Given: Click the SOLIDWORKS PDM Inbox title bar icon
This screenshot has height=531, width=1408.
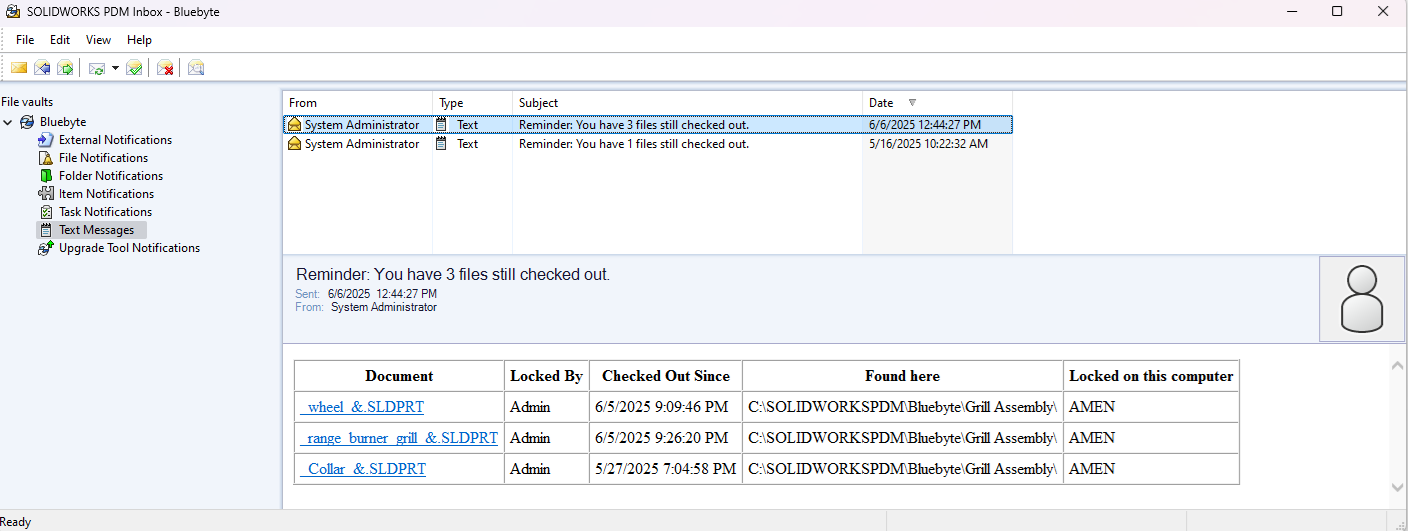Looking at the screenshot, I should coord(14,12).
